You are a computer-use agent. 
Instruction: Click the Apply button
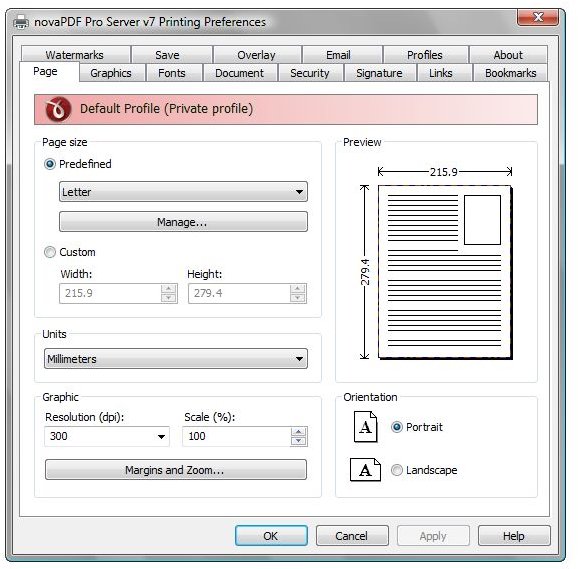tap(433, 535)
